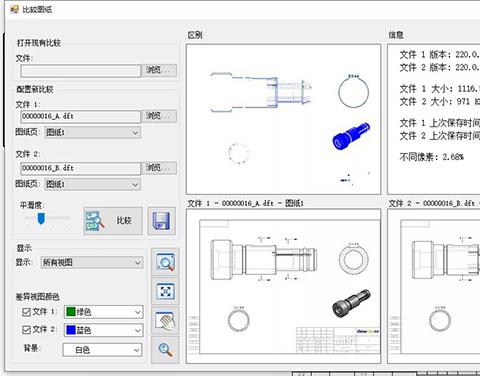Open the 文件 1 图纸页 dropdown
Screen dimensions: 480x376
[x=93, y=132]
